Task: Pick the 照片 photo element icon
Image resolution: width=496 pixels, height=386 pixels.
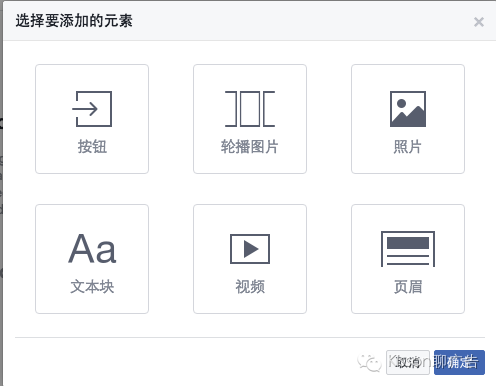Action: 408,109
